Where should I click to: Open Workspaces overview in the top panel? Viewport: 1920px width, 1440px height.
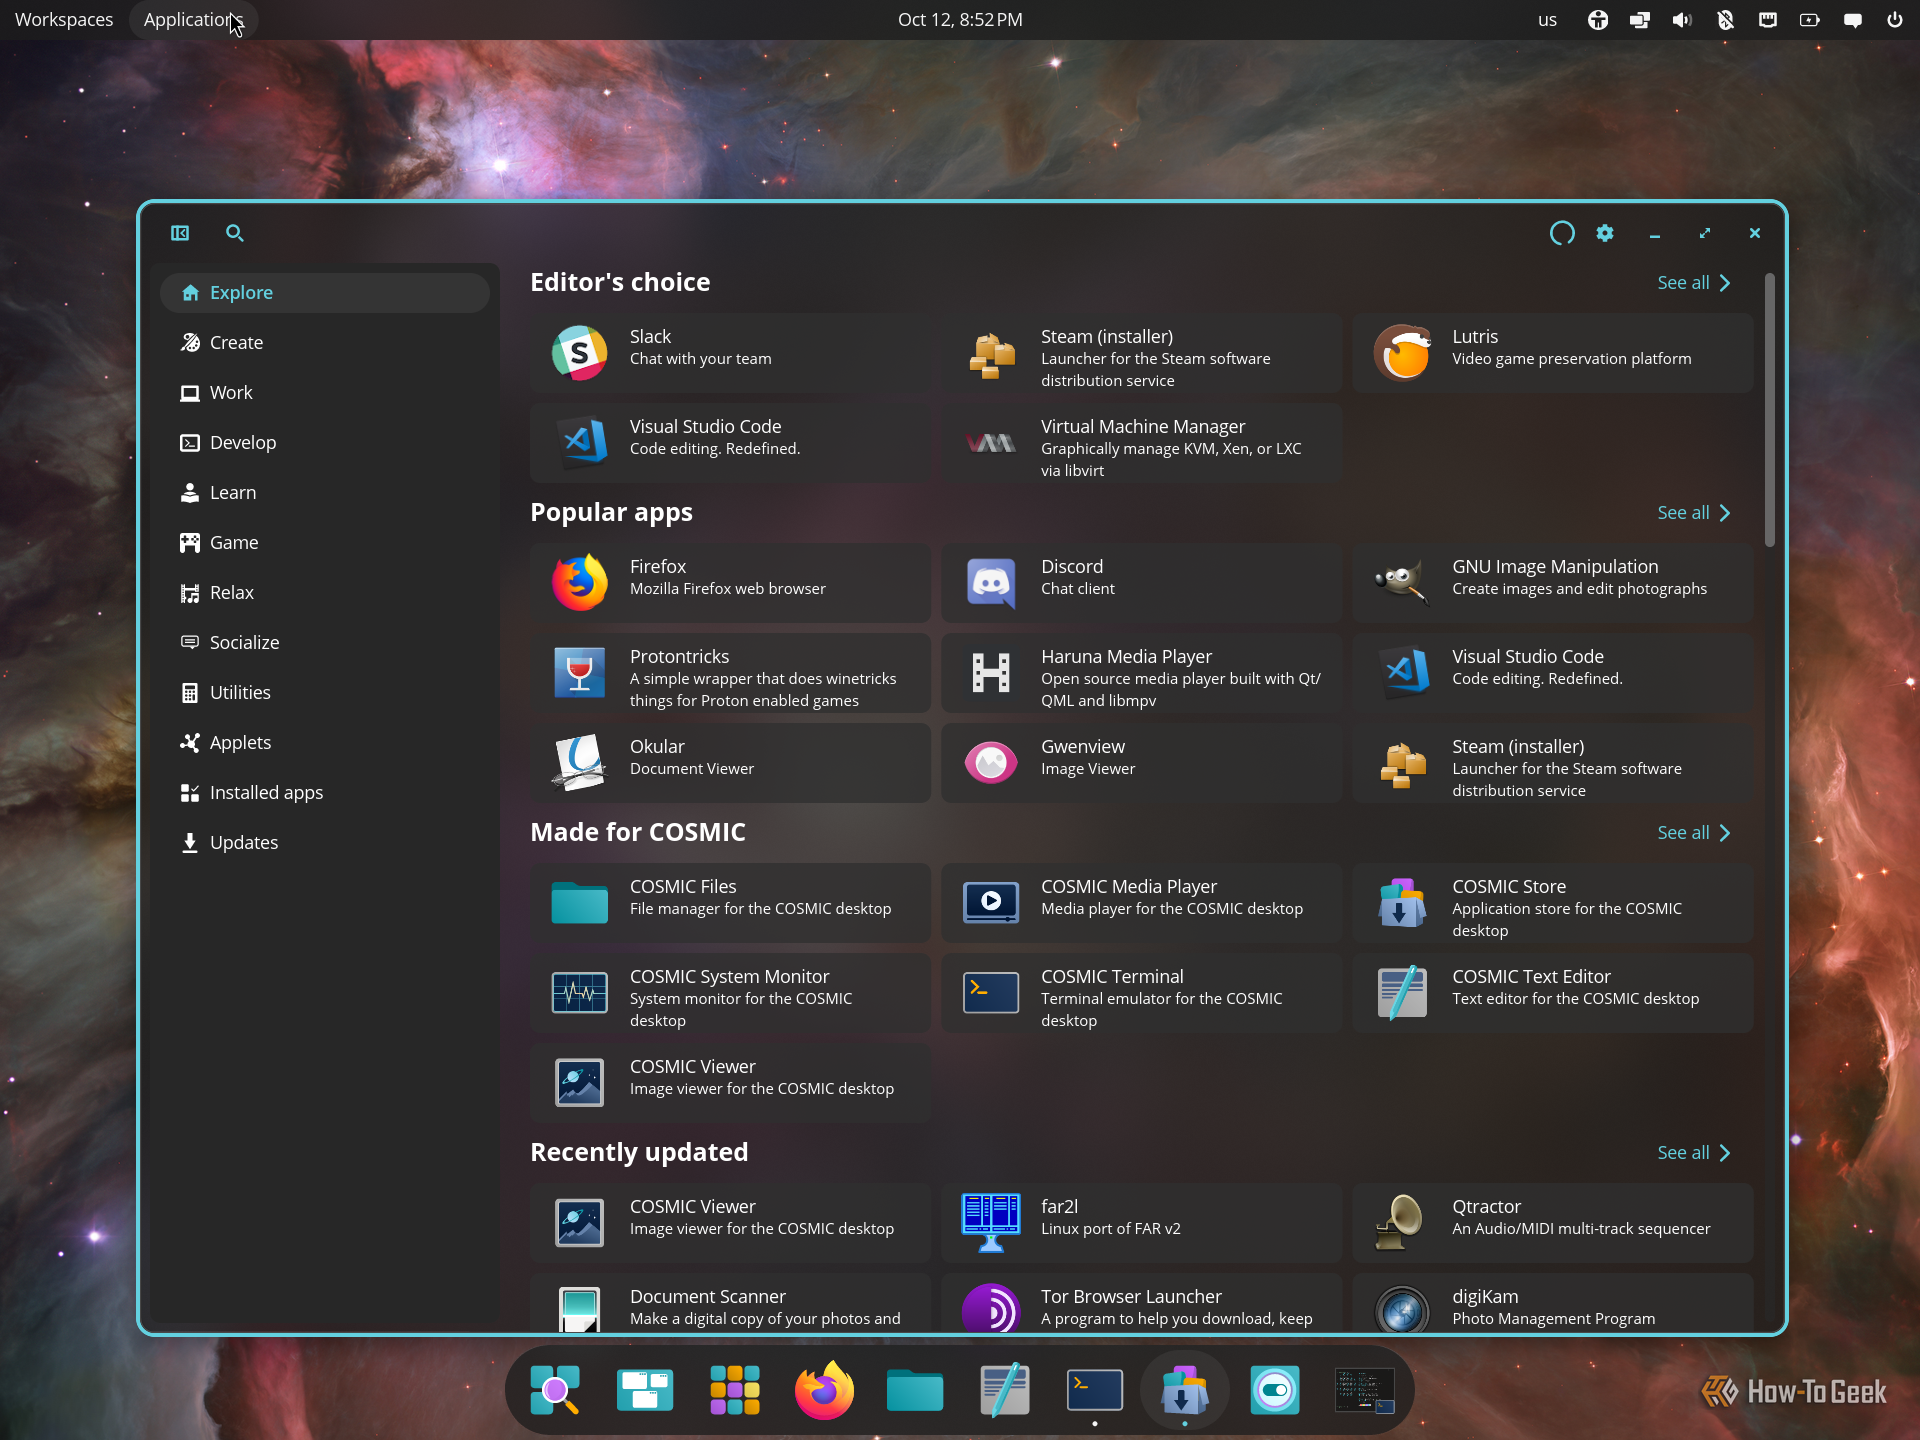[x=64, y=20]
